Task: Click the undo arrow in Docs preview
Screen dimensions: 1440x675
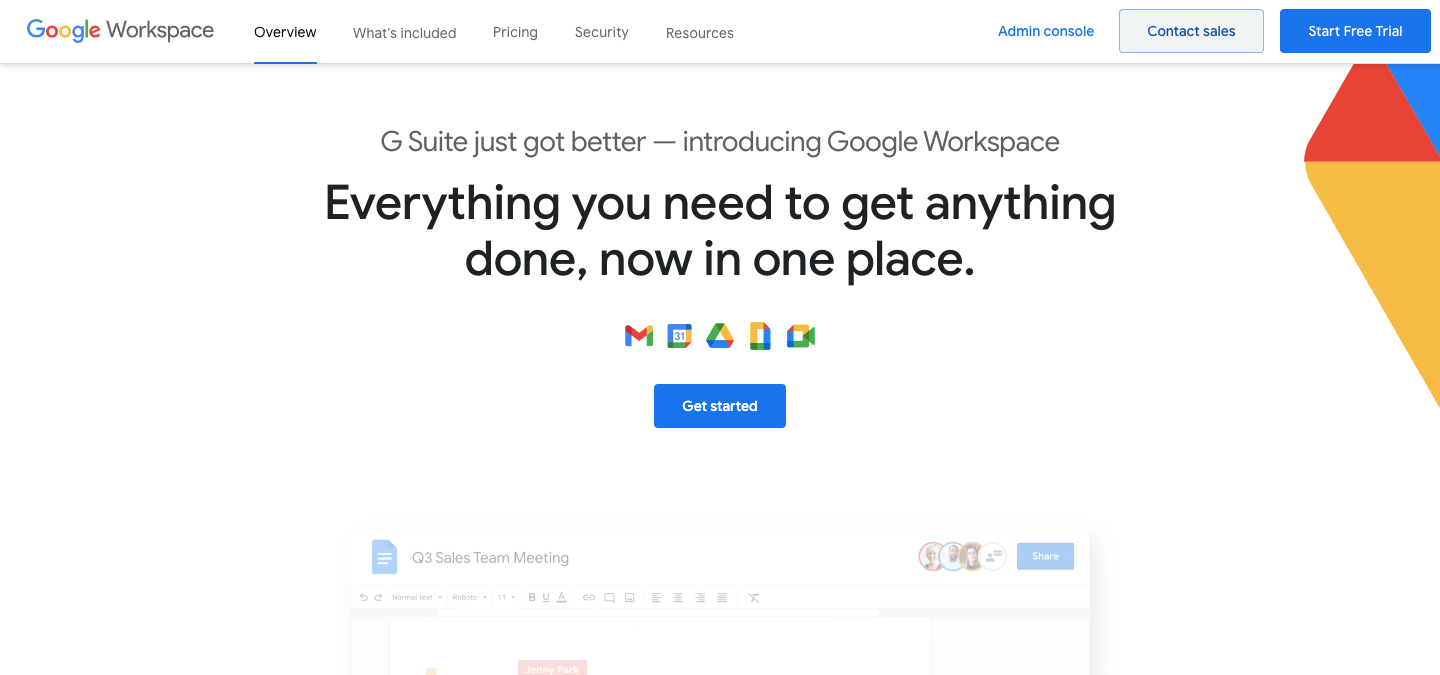Action: pos(364,598)
